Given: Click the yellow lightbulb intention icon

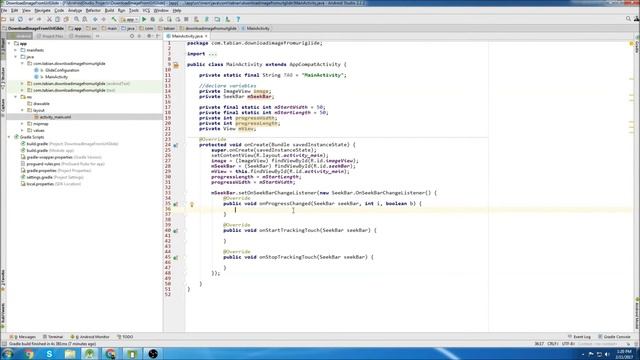Looking at the screenshot, I should (191, 204).
